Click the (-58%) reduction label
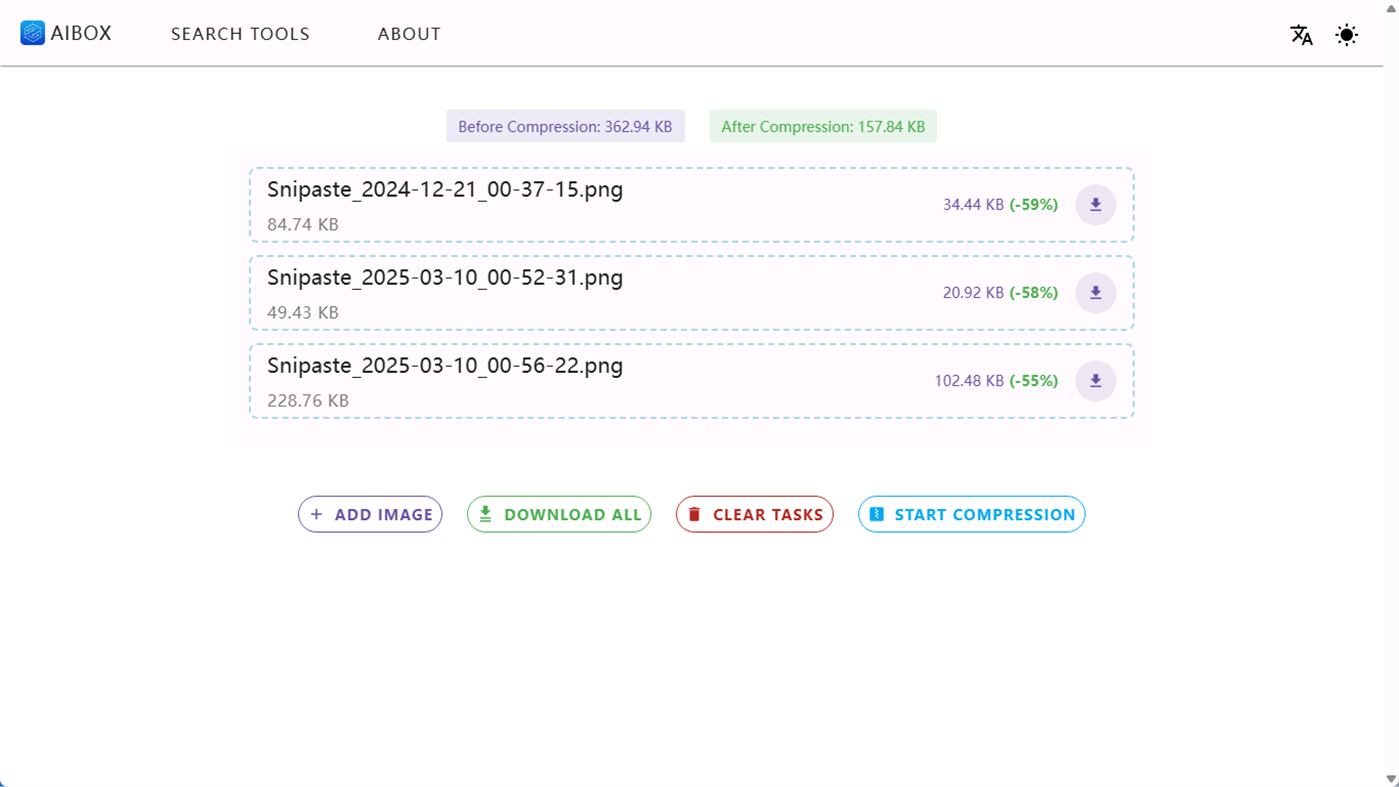Viewport: 1399px width, 787px height. click(1034, 293)
